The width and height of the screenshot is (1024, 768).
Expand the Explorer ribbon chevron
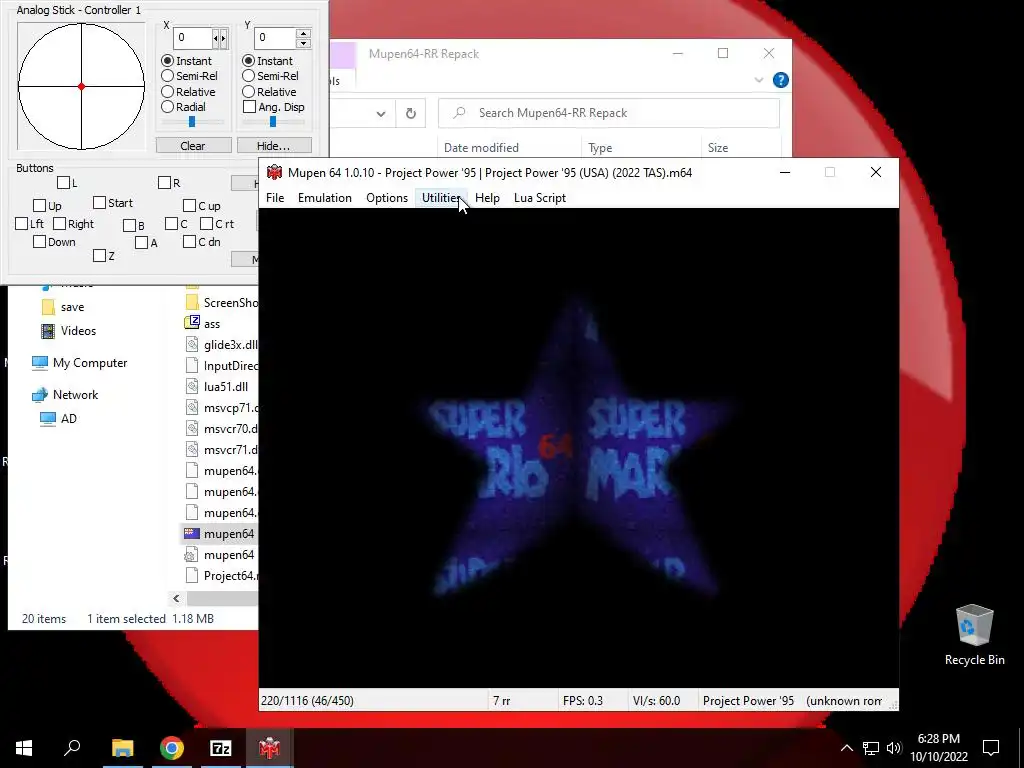click(759, 80)
